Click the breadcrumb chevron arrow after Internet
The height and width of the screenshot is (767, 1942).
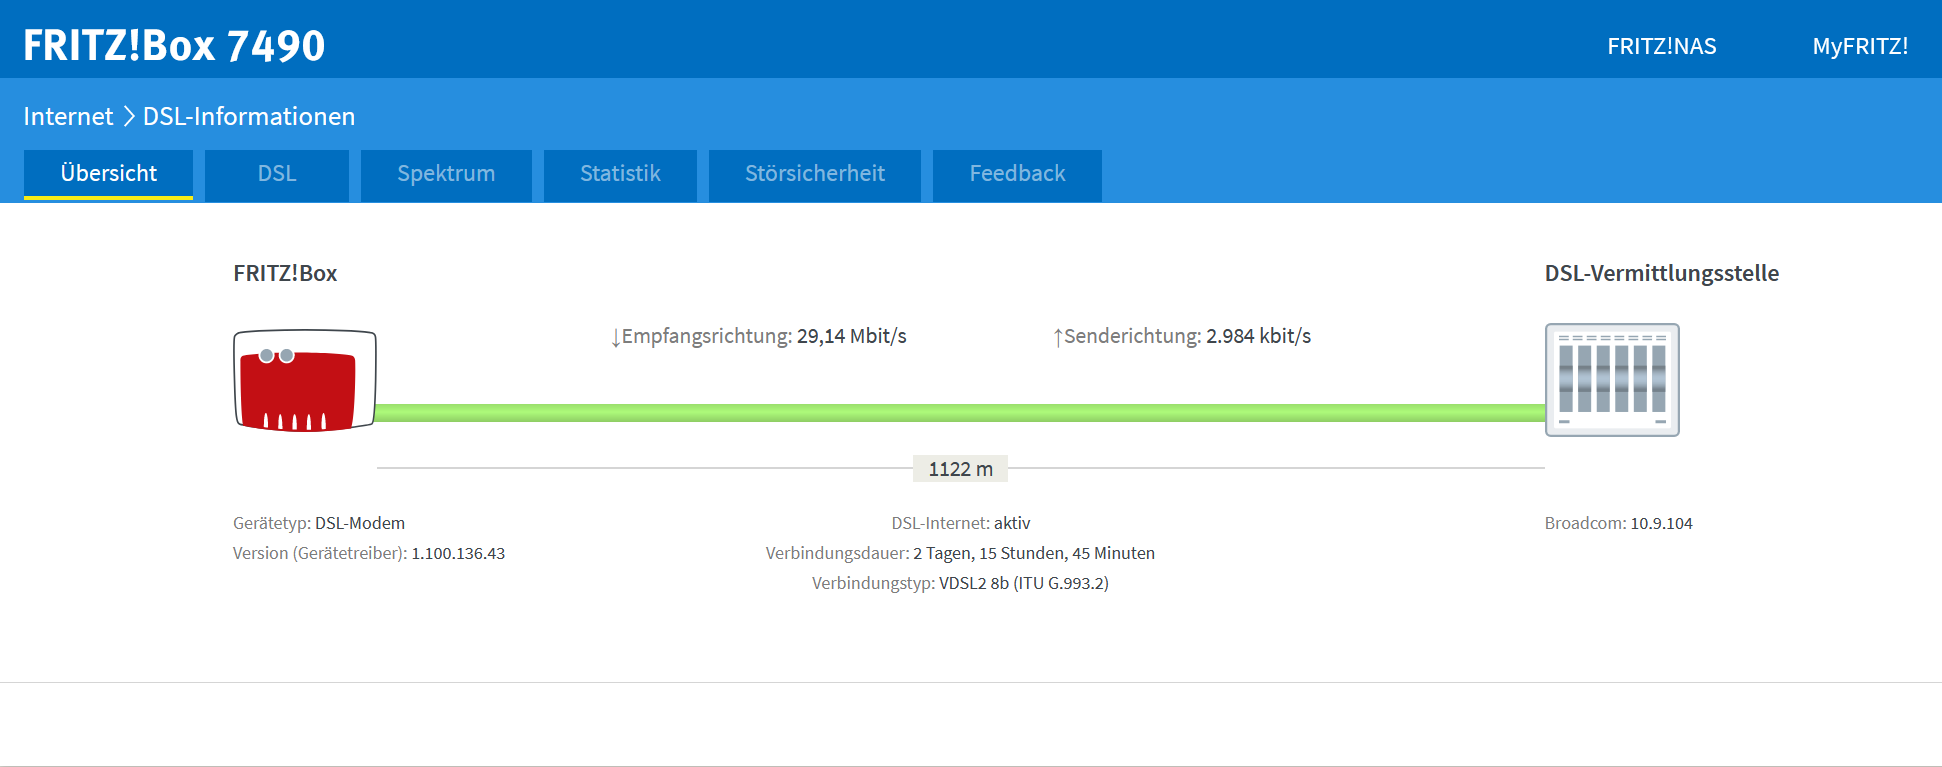pyautogui.click(x=129, y=117)
